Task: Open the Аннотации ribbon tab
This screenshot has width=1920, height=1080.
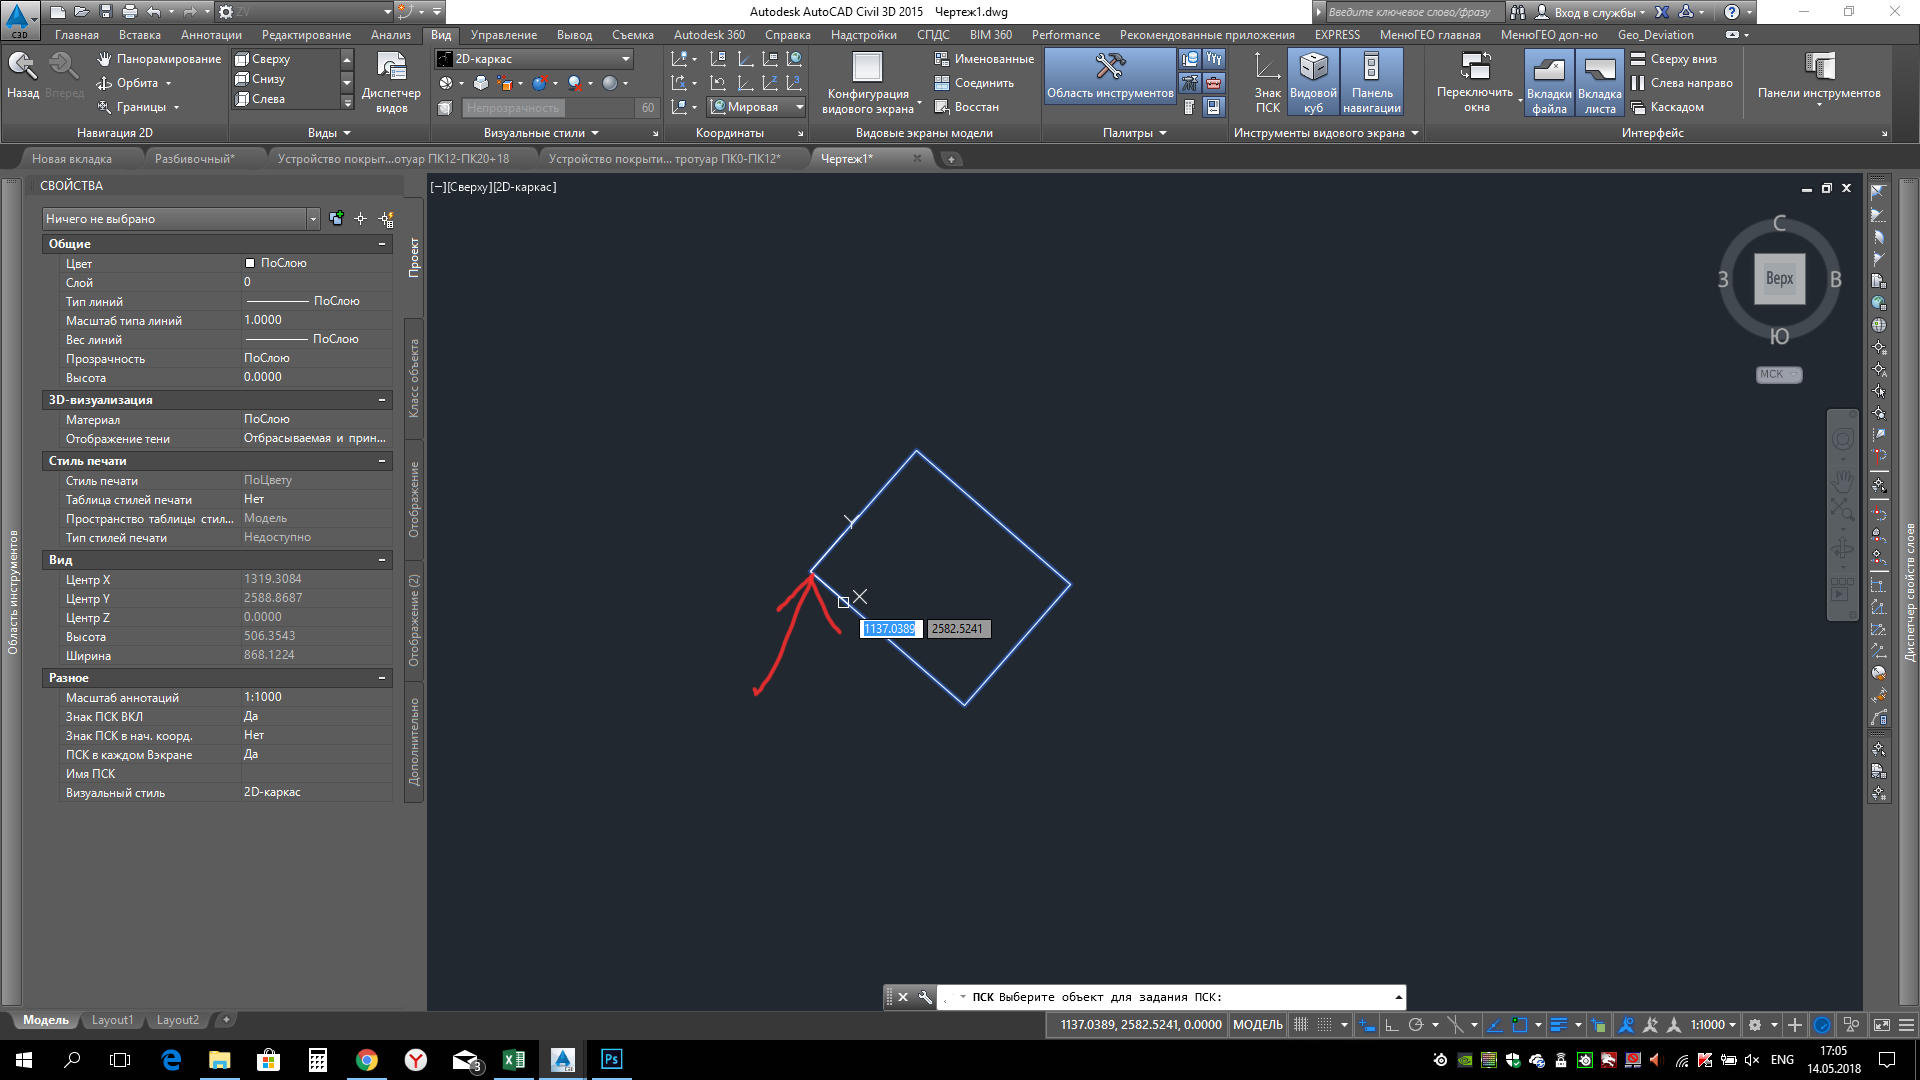Action: (x=211, y=35)
